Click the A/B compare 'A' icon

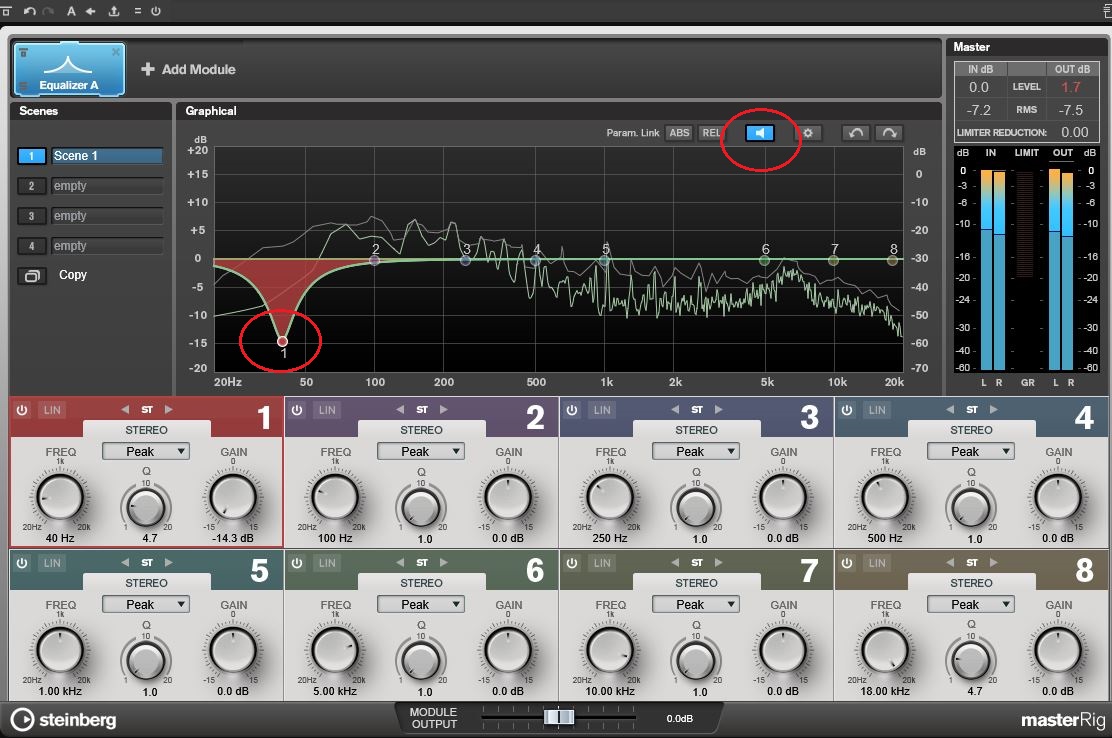pos(72,11)
